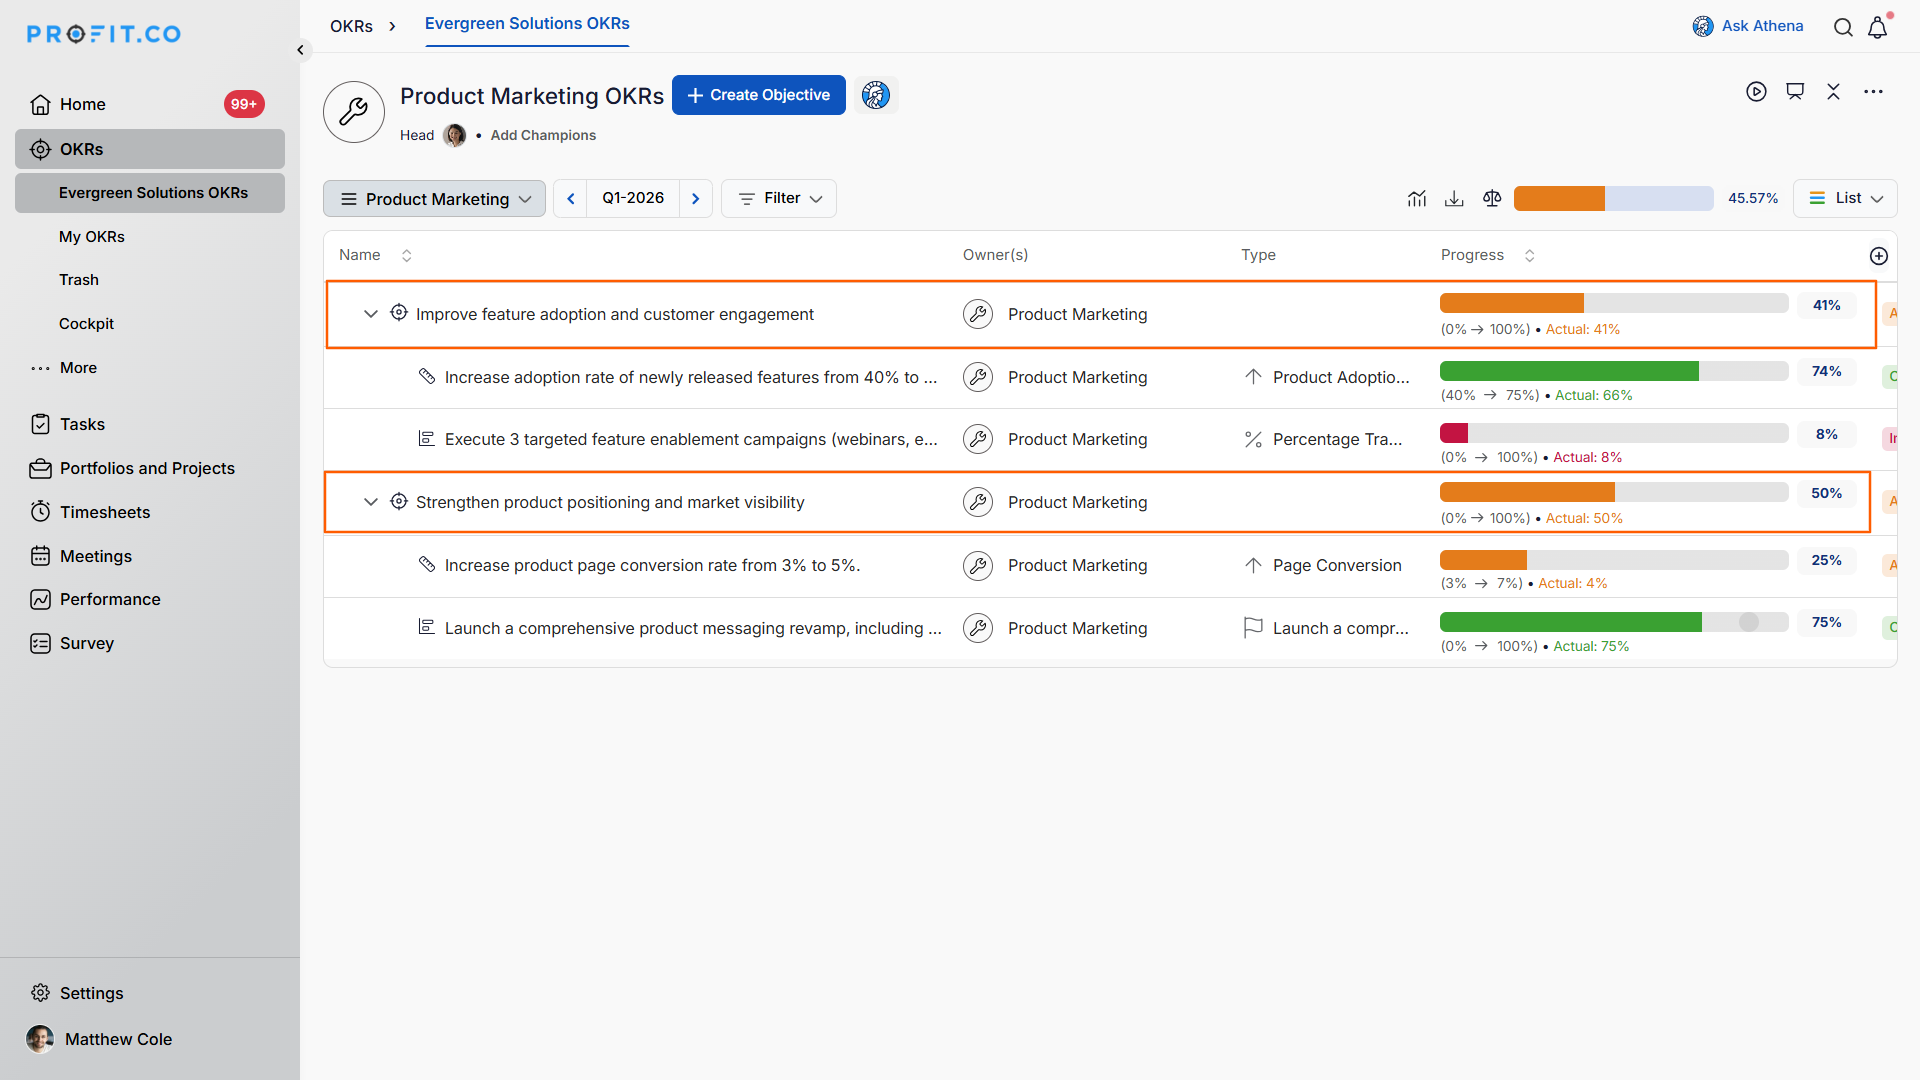Screen dimensions: 1920x1080
Task: Click the Head user avatar
Action: [x=454, y=135]
